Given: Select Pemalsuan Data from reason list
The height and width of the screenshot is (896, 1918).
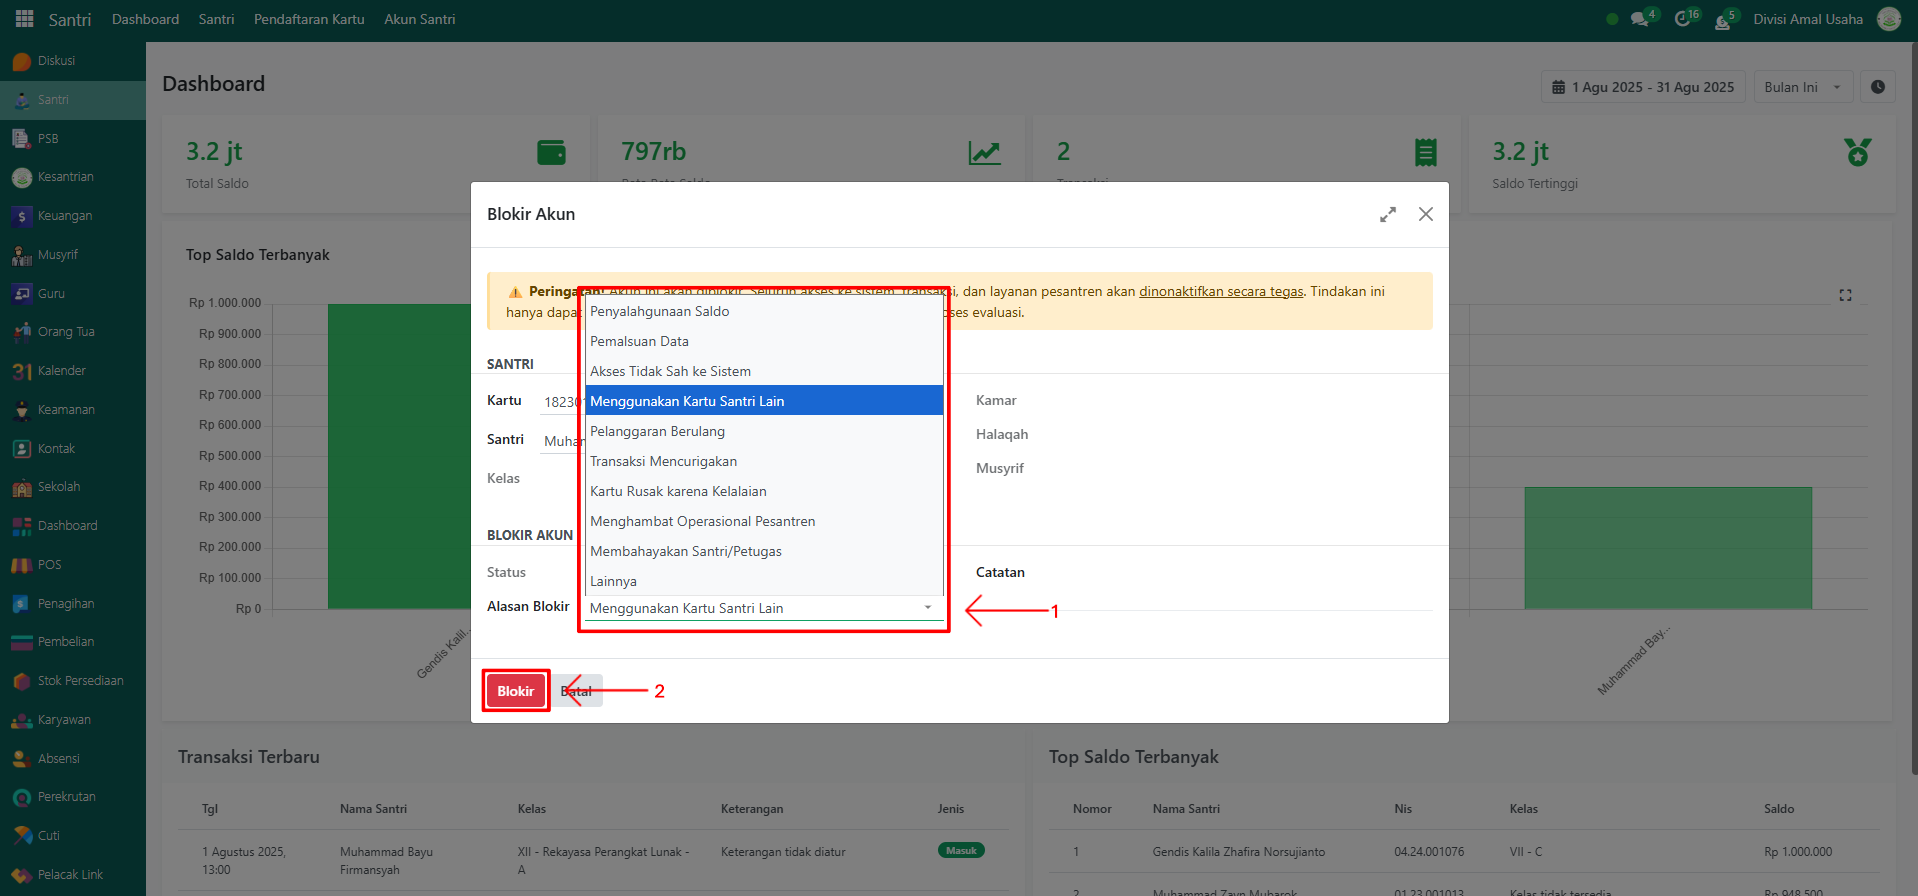Looking at the screenshot, I should point(639,341).
